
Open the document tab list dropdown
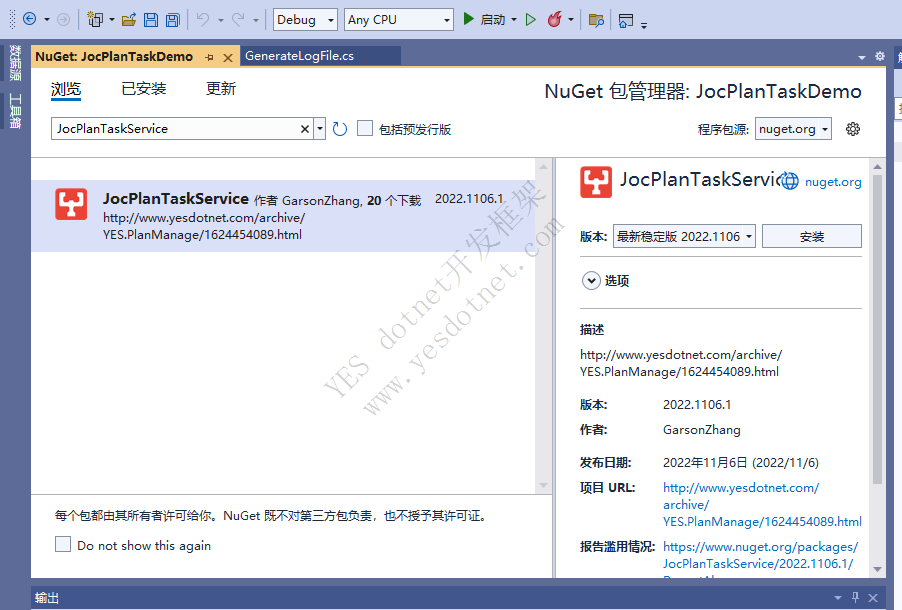862,57
